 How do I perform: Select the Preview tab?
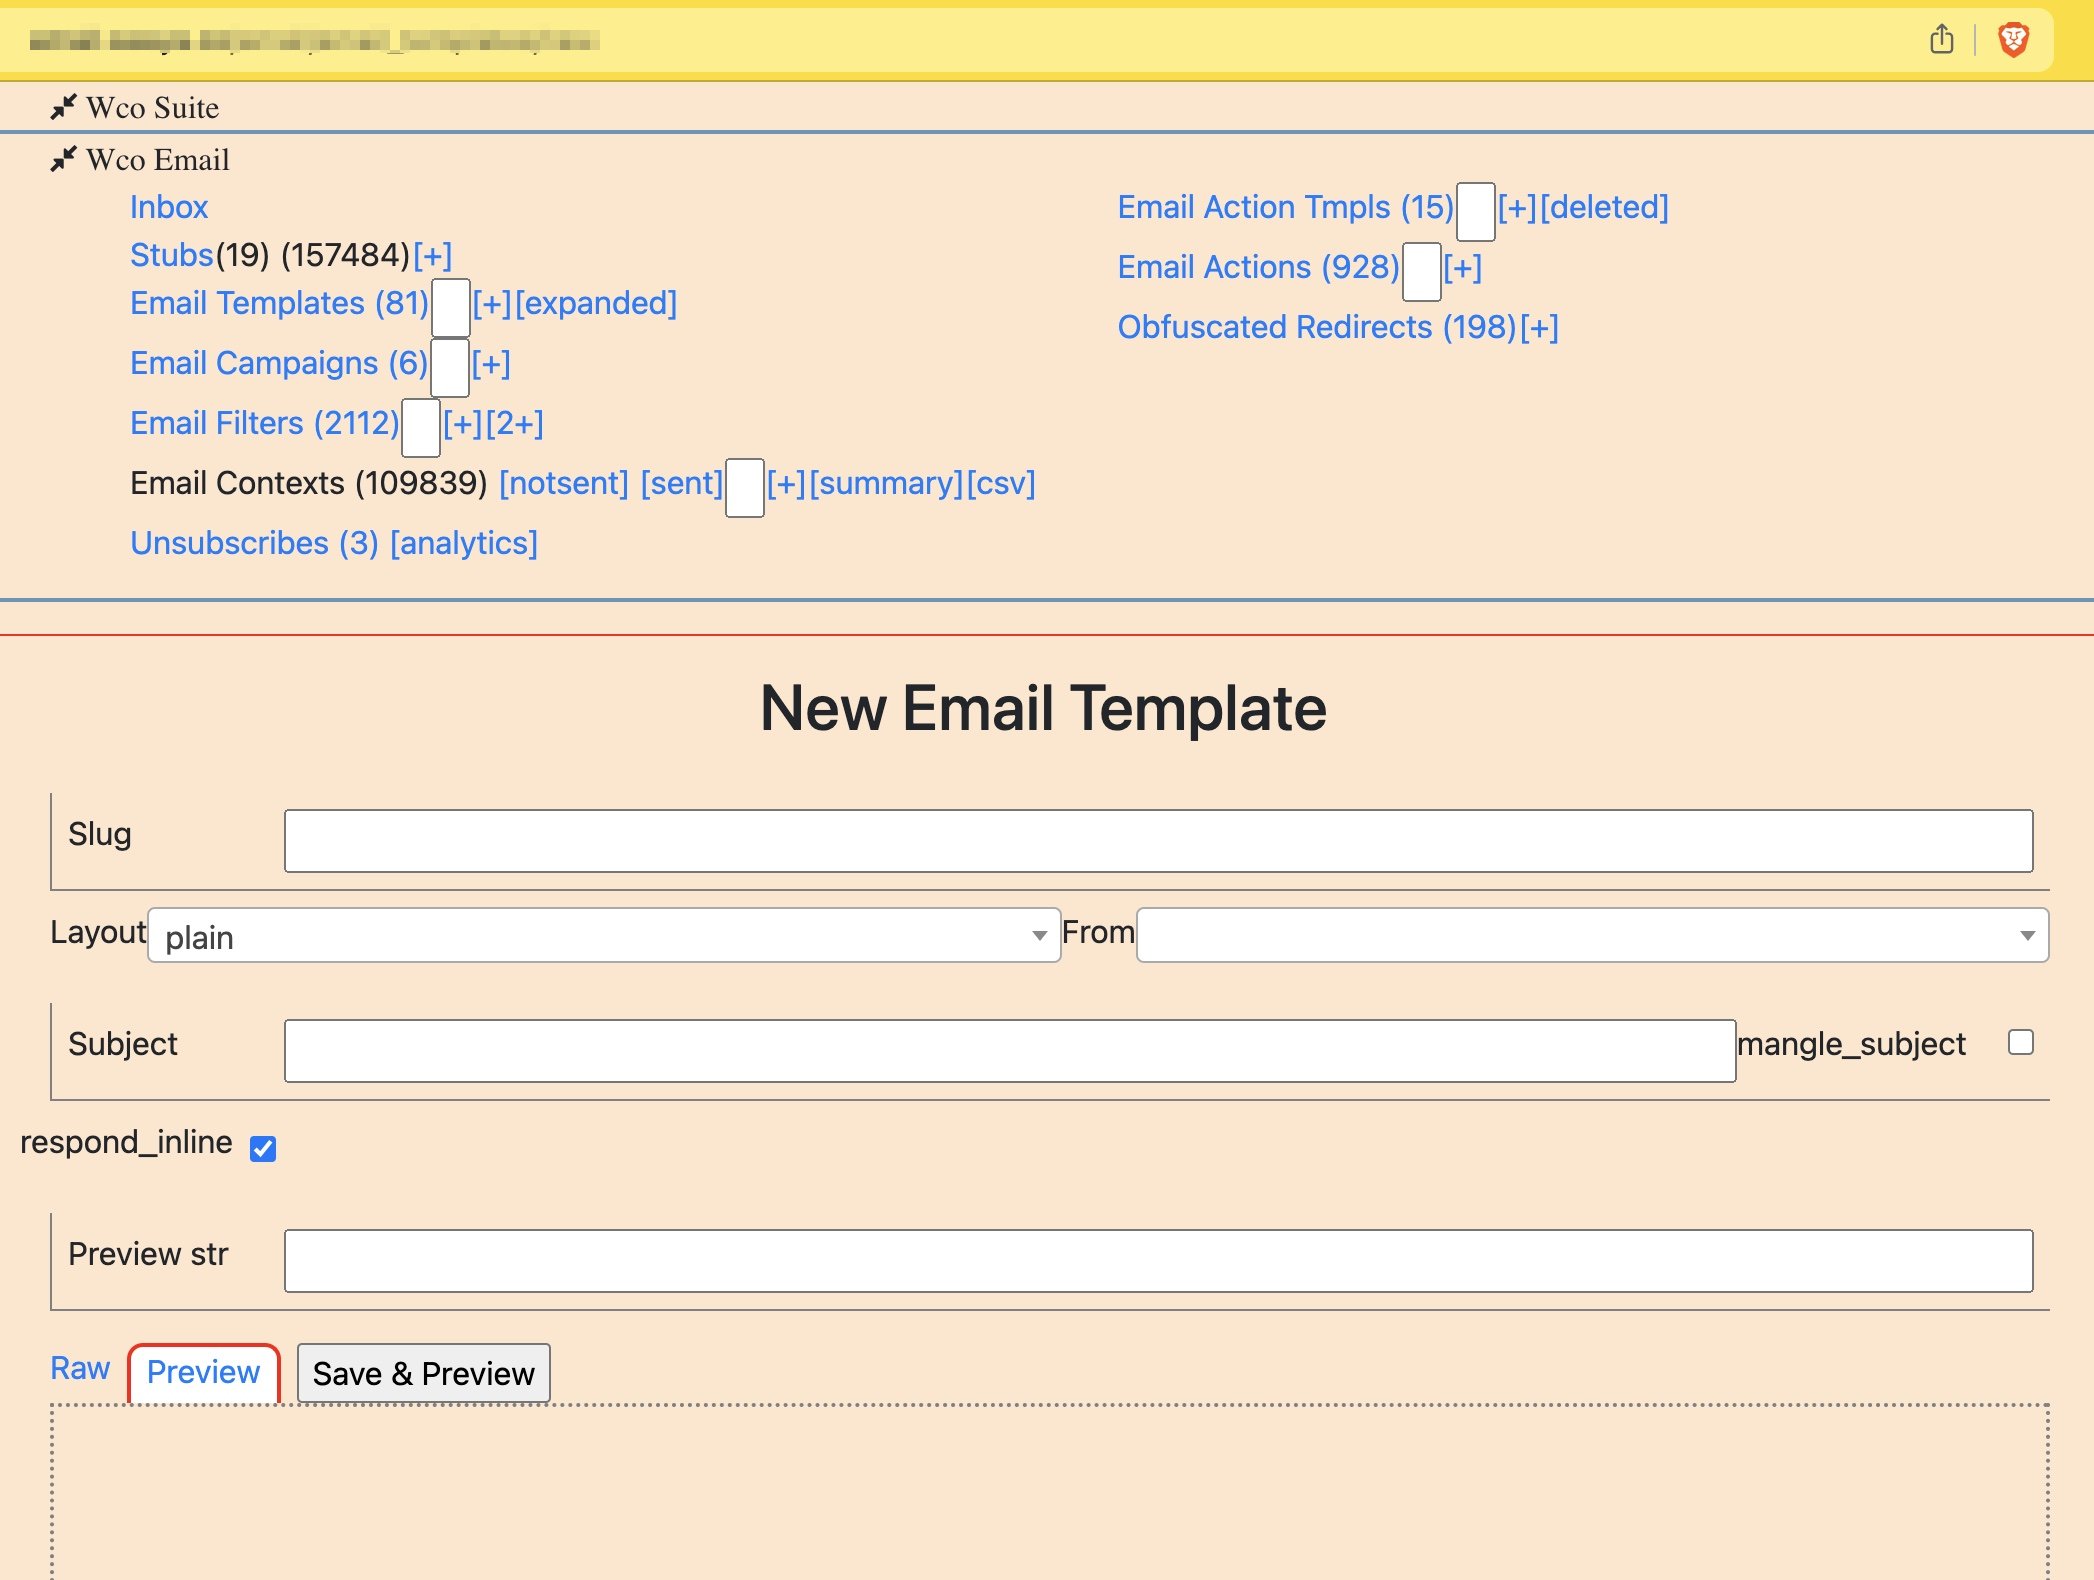coord(202,1373)
